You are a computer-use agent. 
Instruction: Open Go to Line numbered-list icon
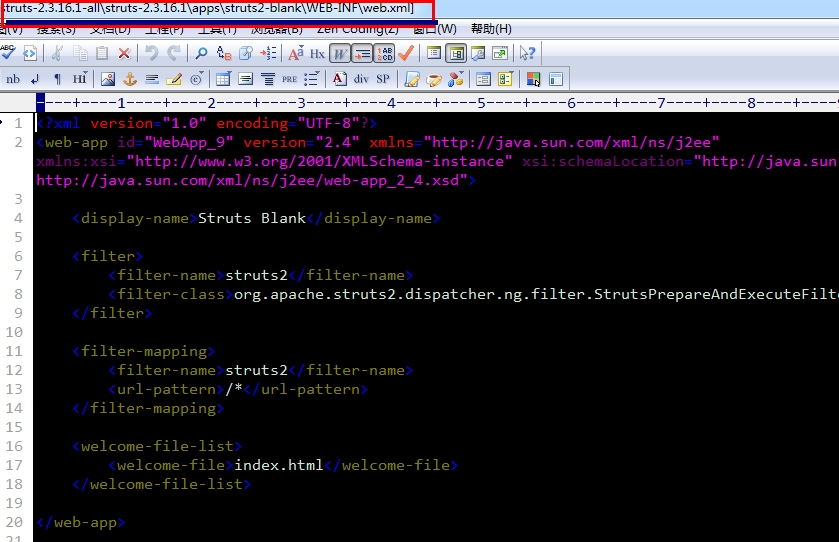coord(268,53)
